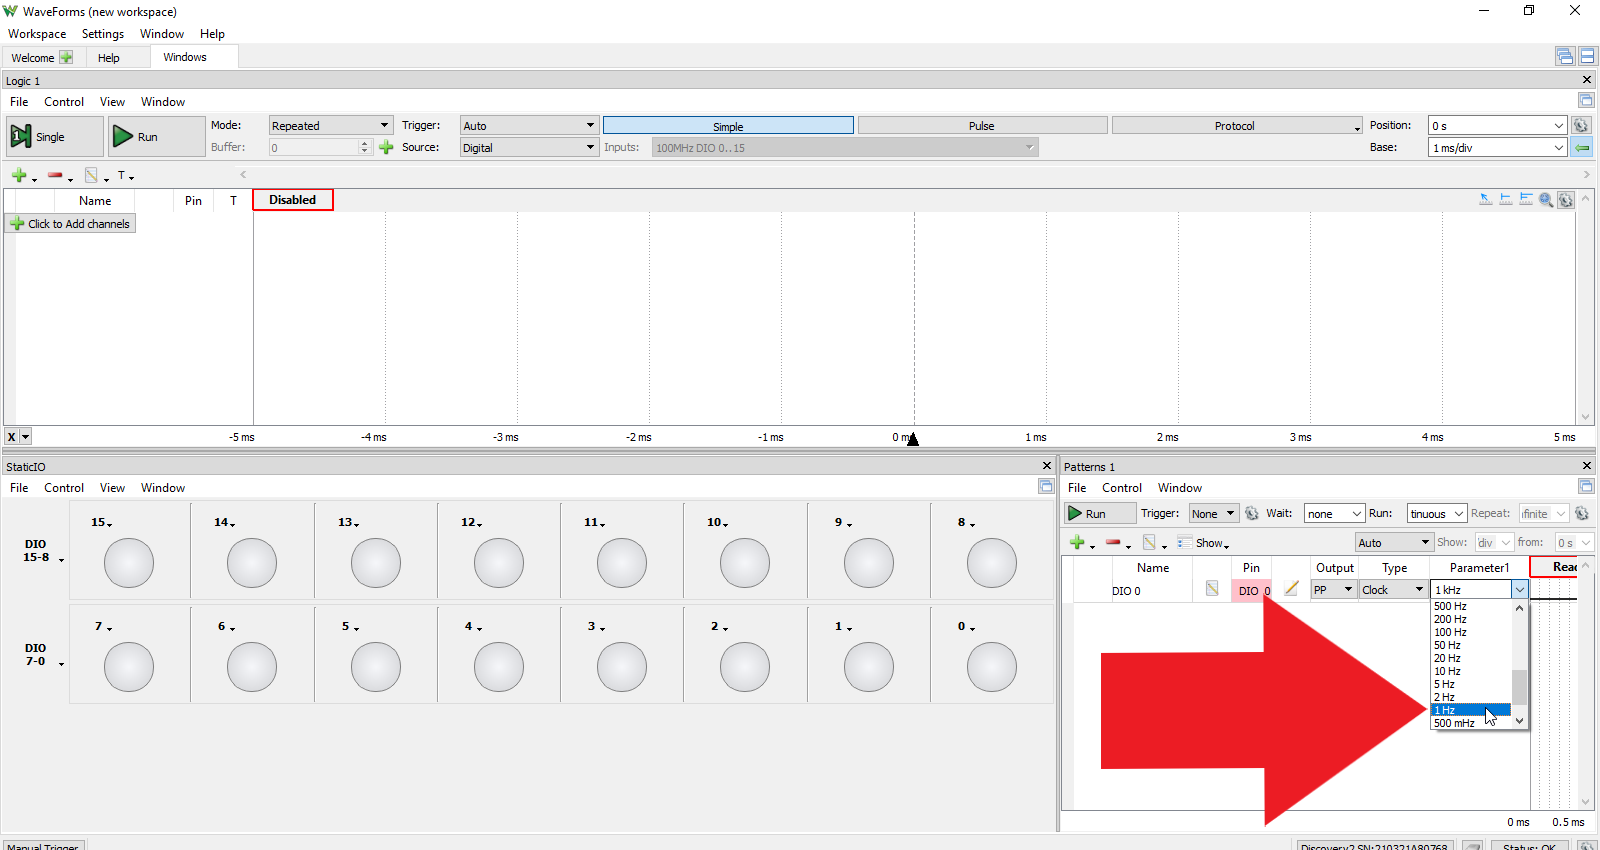Toggle StaticIO DIO 7 indicator
Viewport: 1600px width, 850px height.
click(129, 667)
